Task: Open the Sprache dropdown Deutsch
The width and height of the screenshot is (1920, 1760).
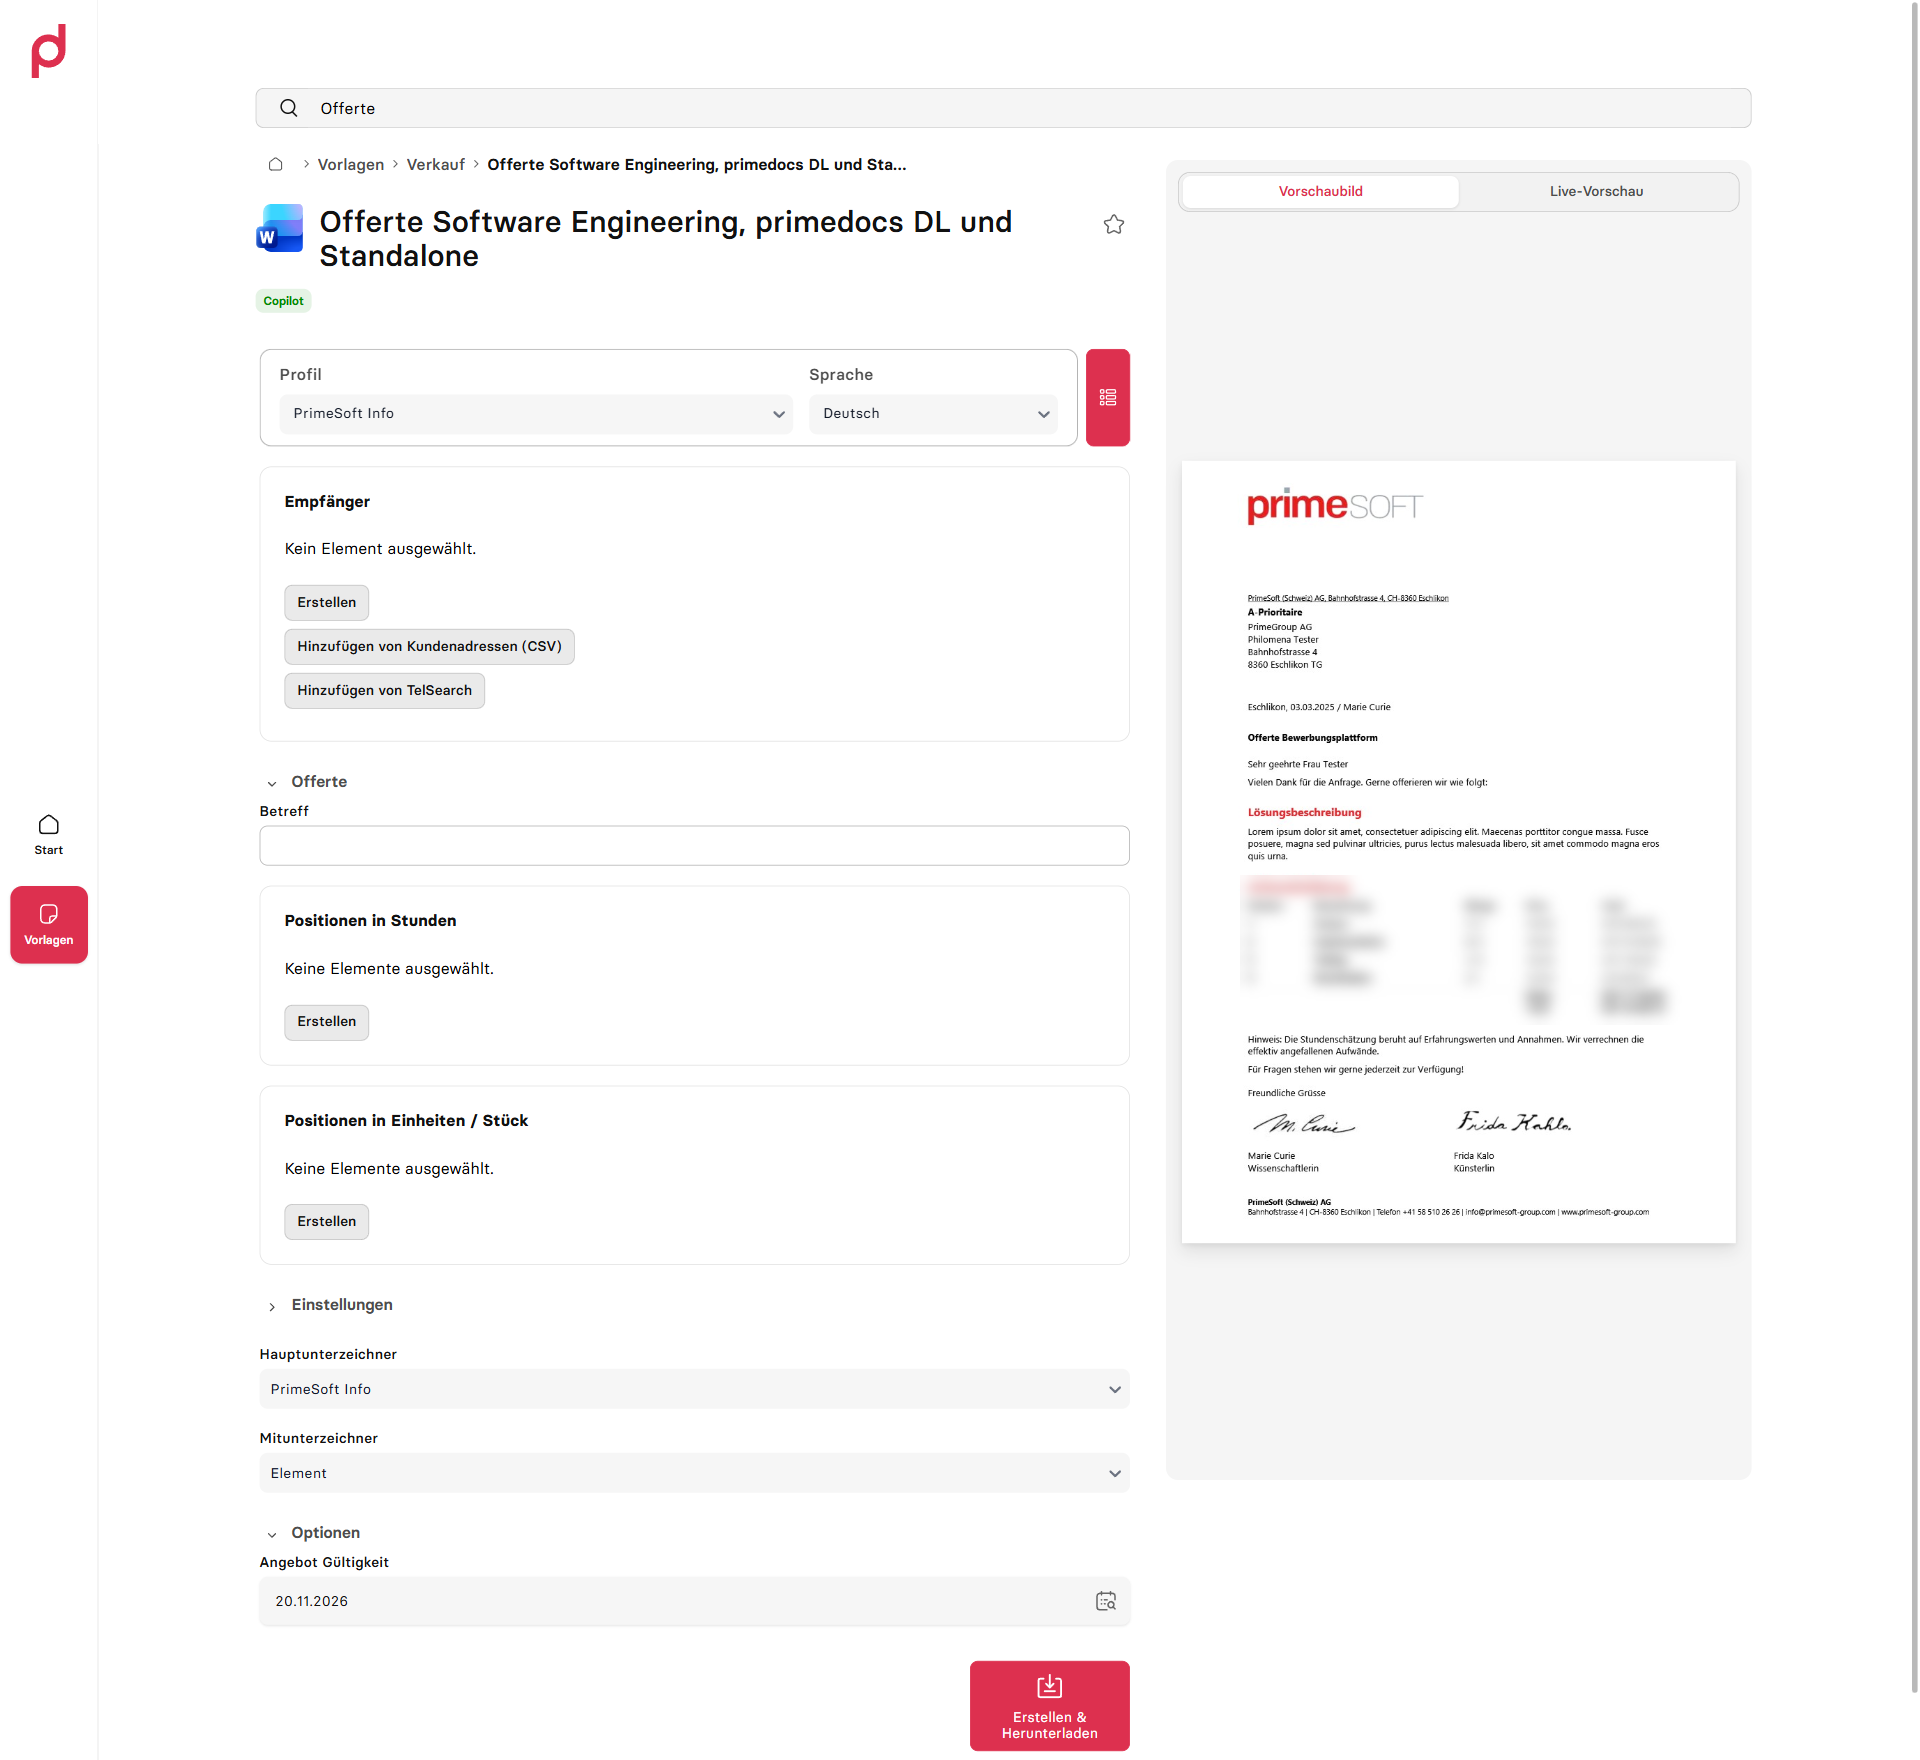Action: point(933,414)
